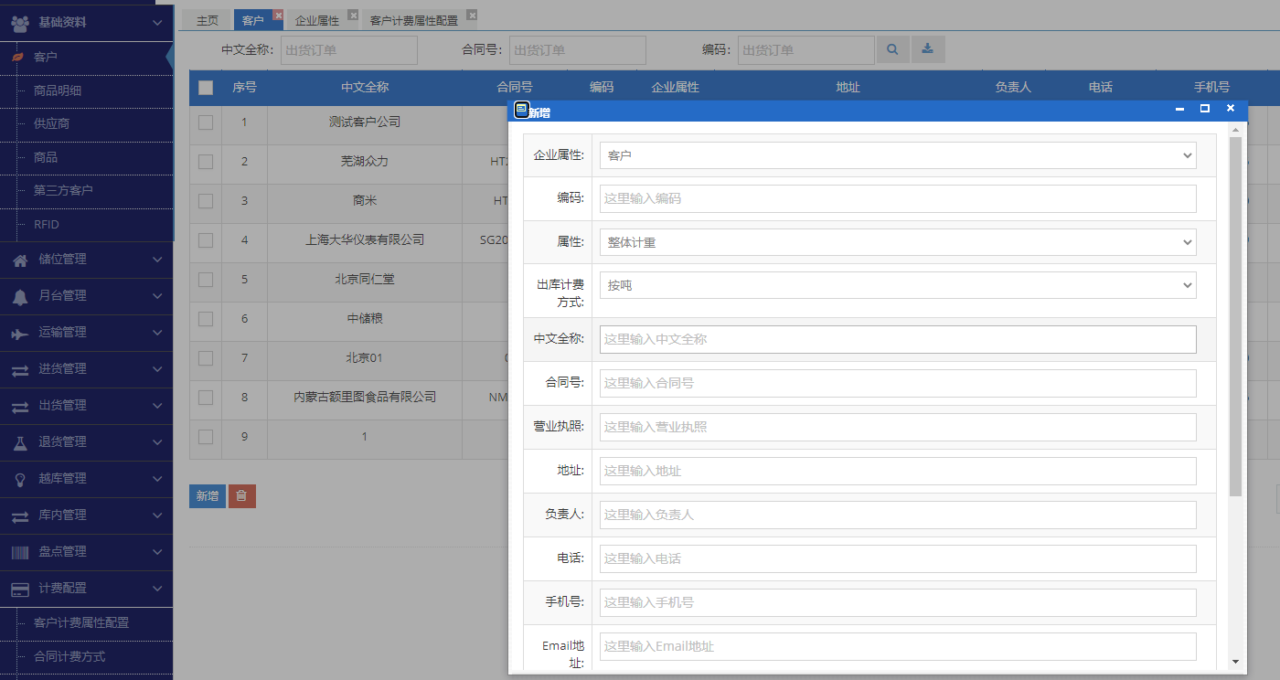Open 客户计费属性配置 sidebar entry
Screen dimensions: 1280x680
pos(82,622)
